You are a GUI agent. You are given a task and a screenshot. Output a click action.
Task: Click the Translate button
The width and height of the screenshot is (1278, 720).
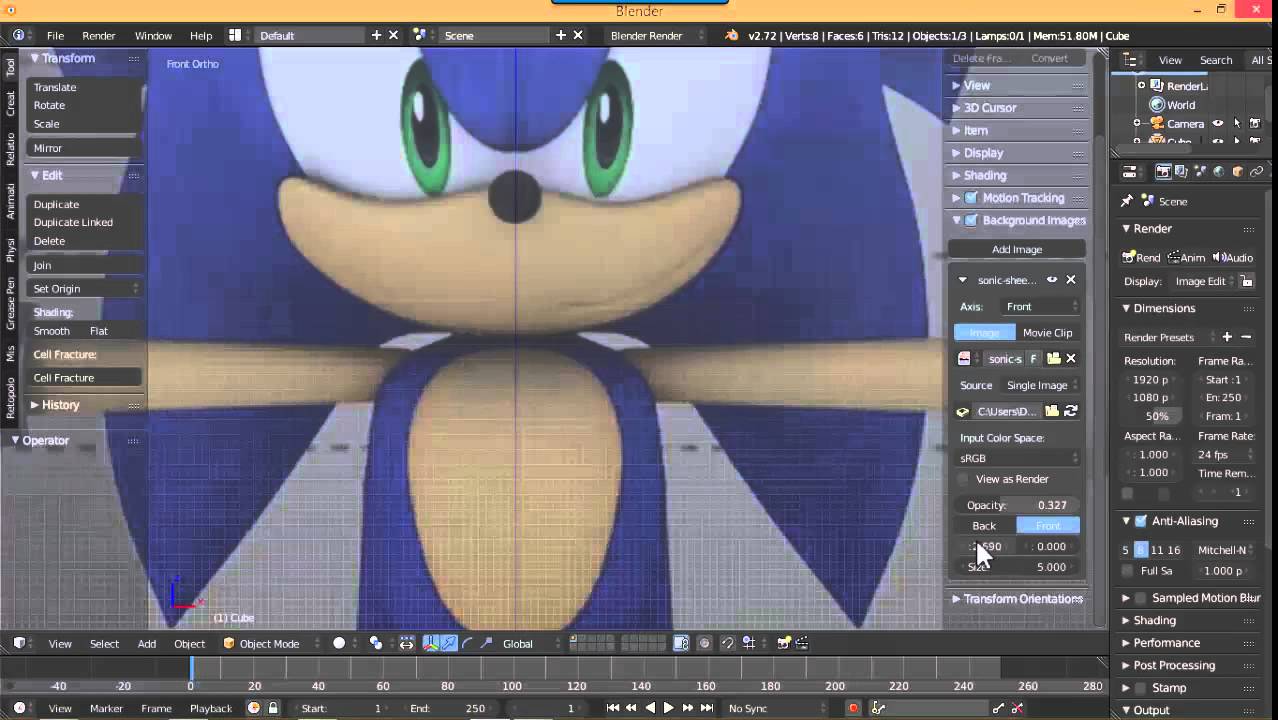(85, 87)
